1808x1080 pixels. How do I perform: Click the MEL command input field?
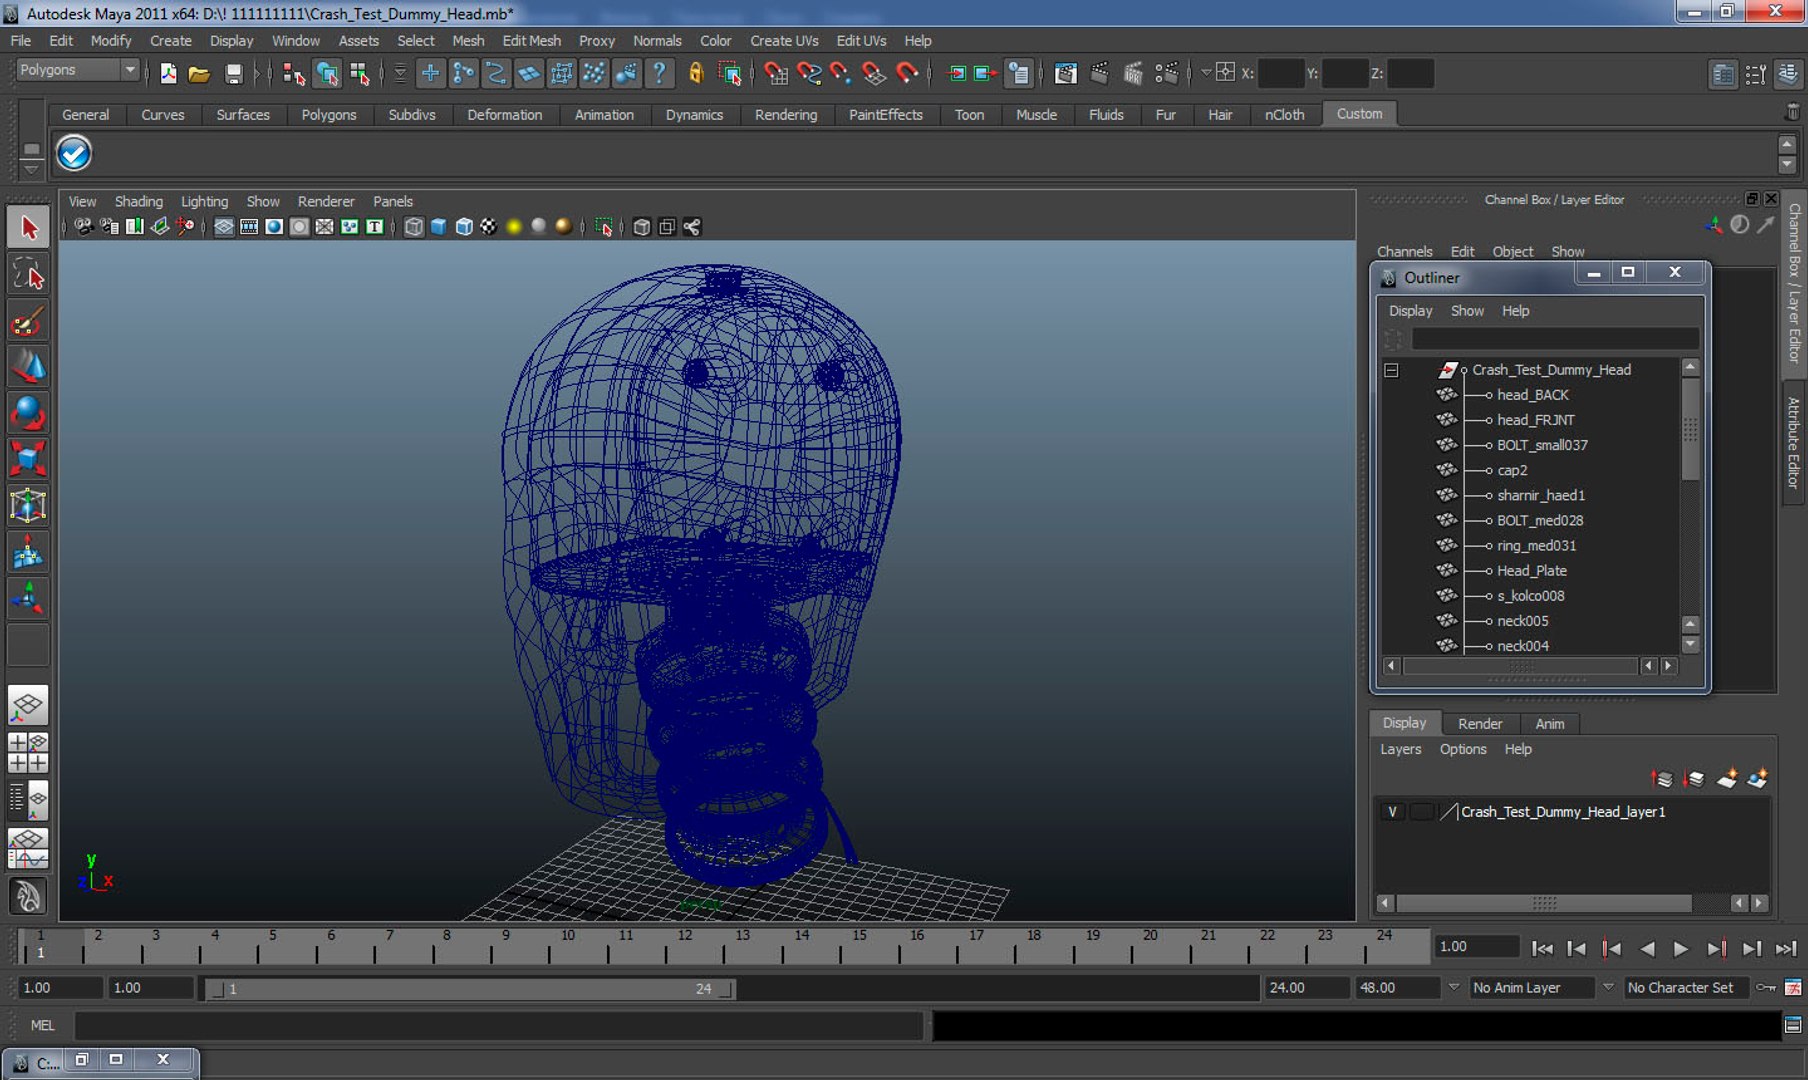499,1025
